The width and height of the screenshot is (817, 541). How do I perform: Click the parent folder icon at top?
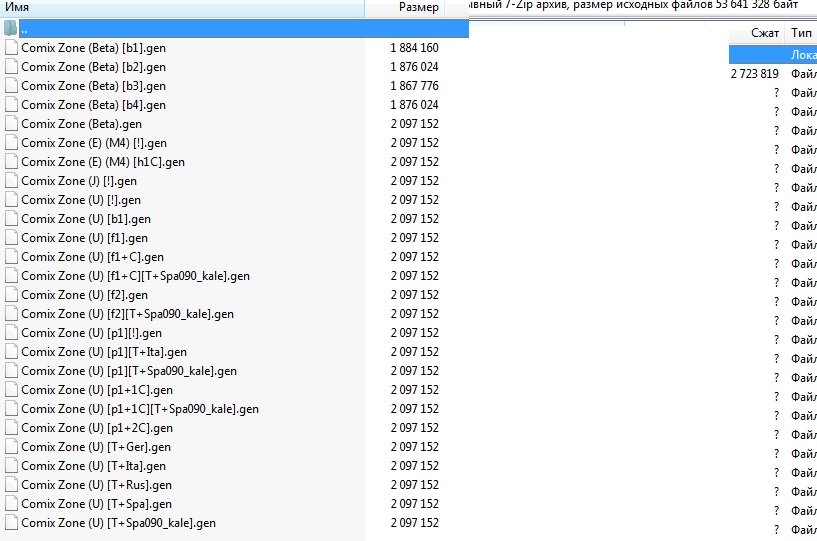click(x=10, y=28)
